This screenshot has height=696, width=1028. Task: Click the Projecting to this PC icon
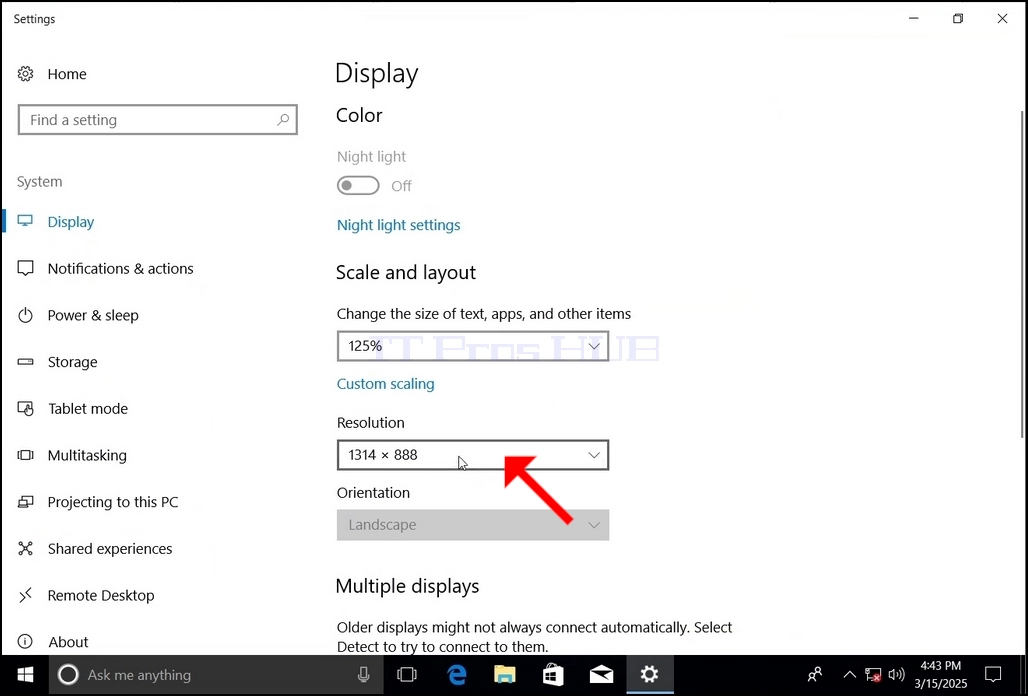26,502
